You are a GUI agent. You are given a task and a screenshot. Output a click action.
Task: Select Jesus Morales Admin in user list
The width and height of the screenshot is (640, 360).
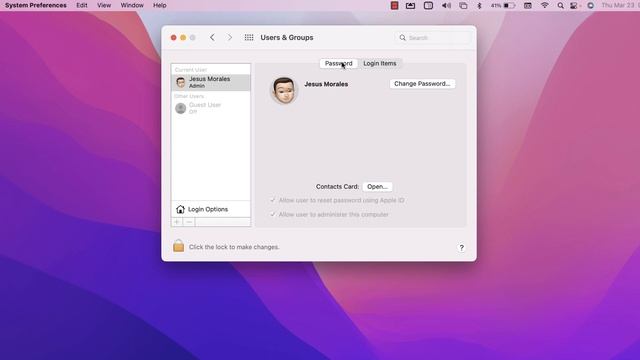pos(211,82)
